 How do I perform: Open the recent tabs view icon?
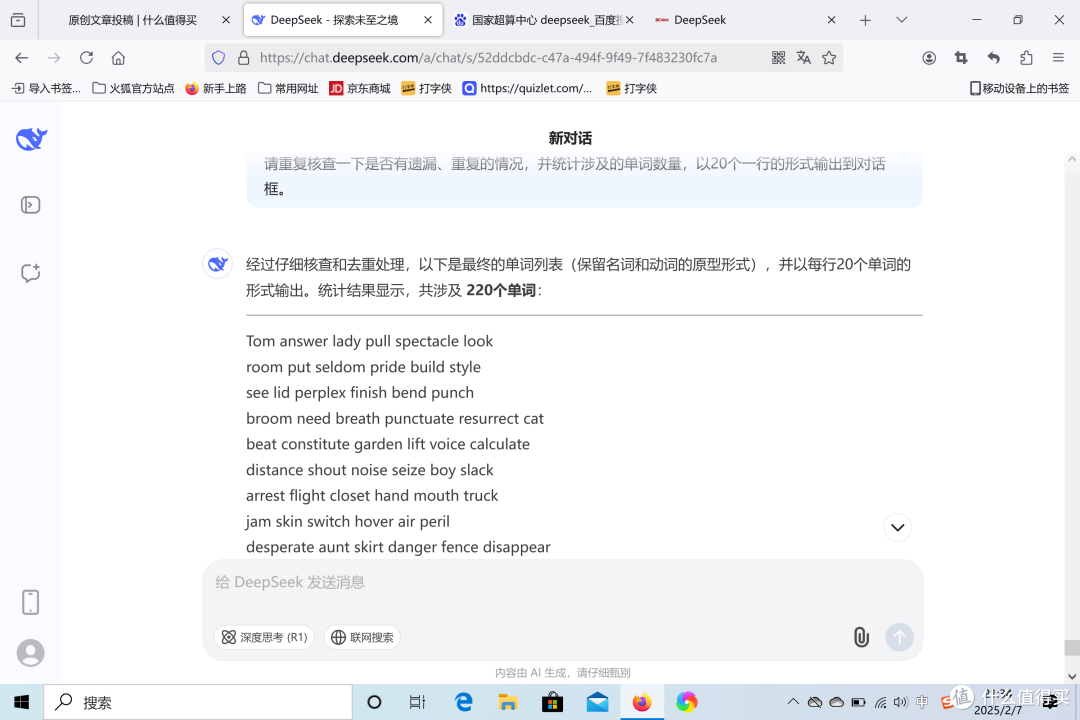pos(18,20)
